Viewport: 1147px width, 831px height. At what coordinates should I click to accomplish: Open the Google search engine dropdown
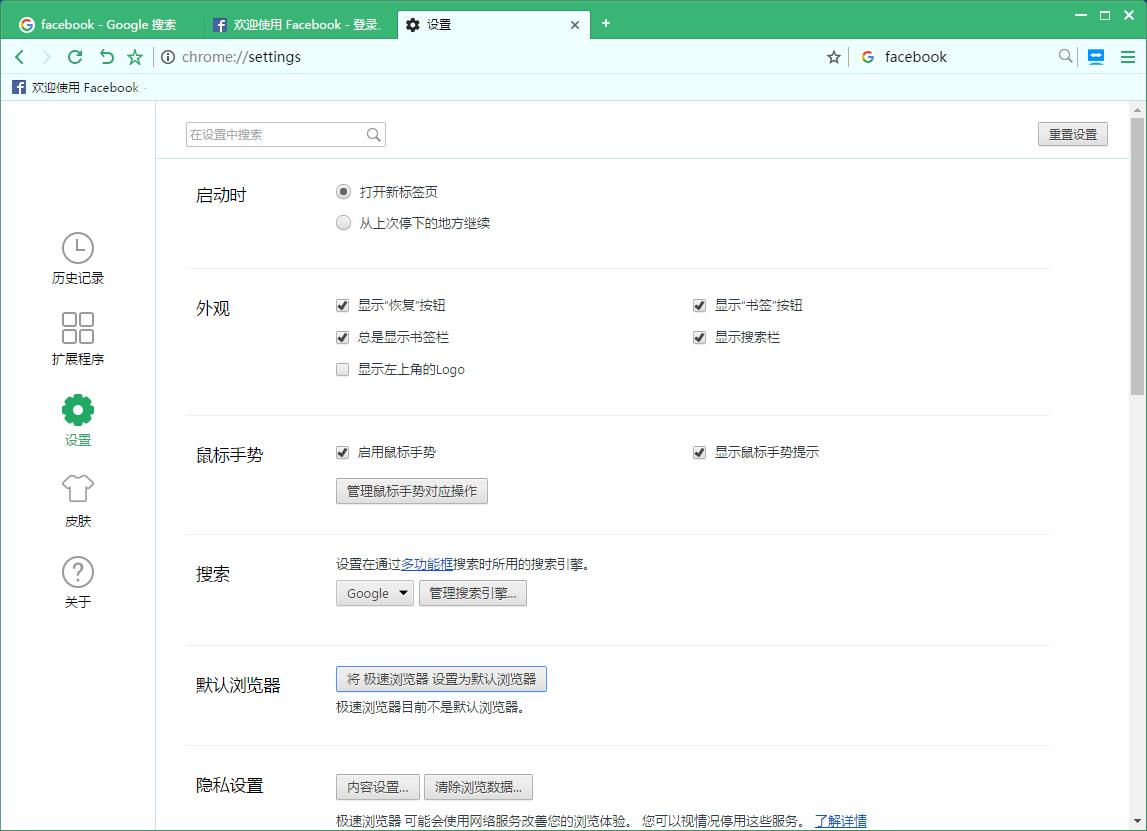(375, 593)
